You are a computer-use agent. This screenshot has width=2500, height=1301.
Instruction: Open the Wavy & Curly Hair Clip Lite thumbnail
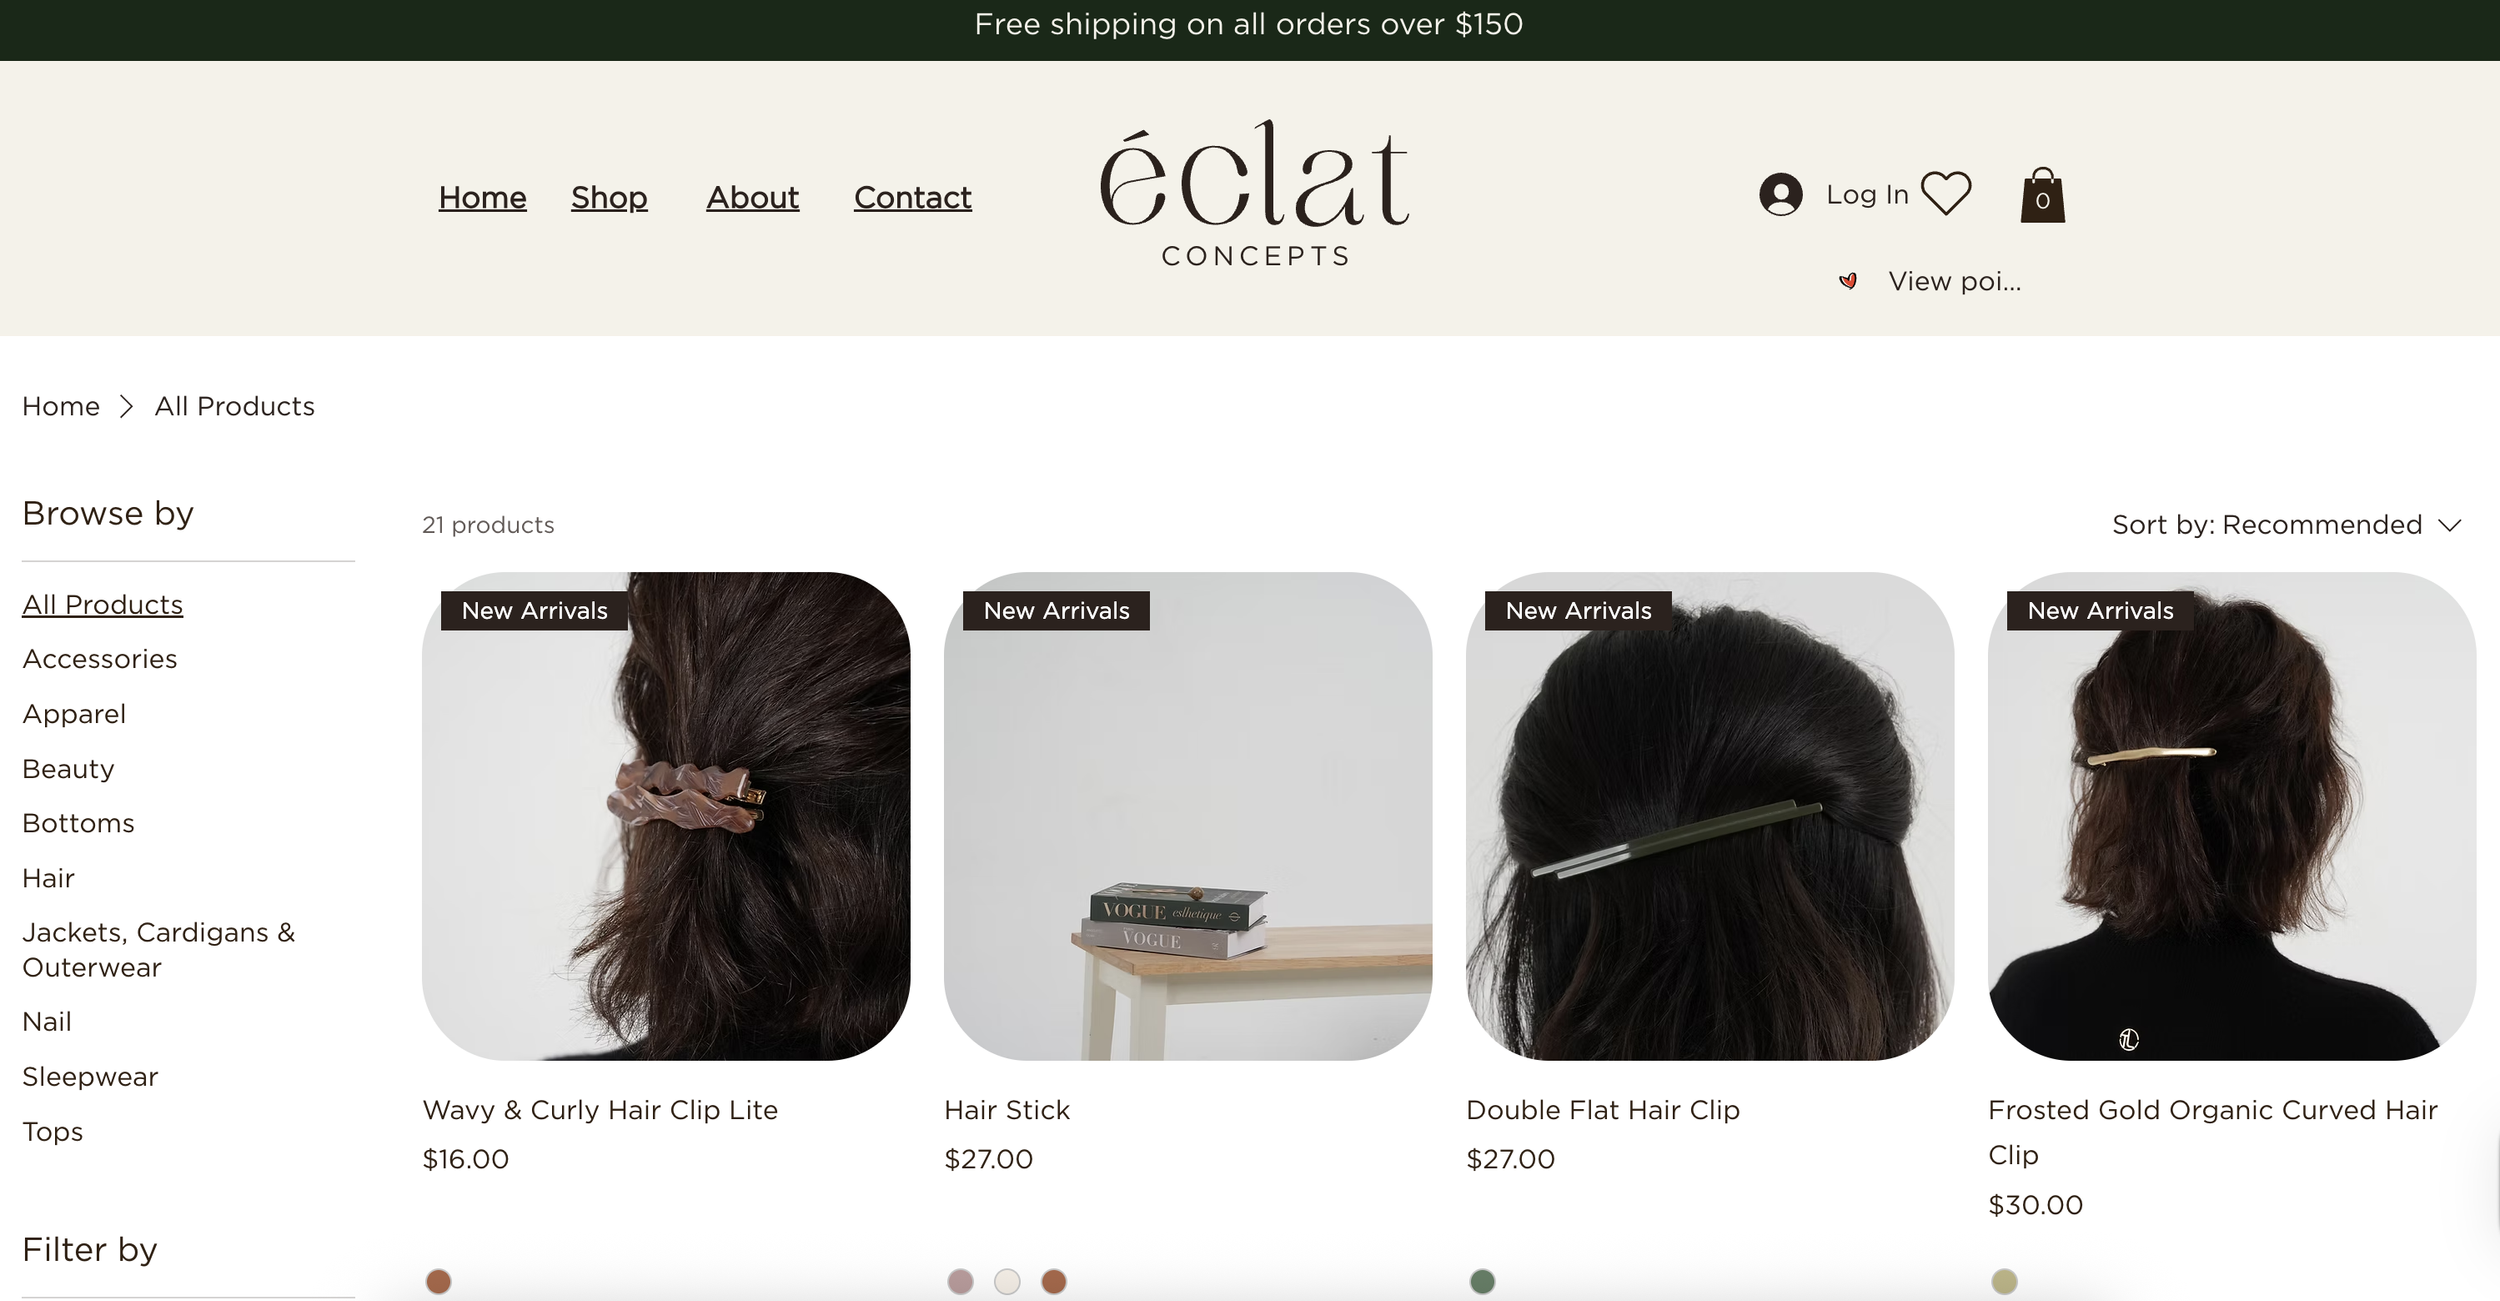[666, 816]
